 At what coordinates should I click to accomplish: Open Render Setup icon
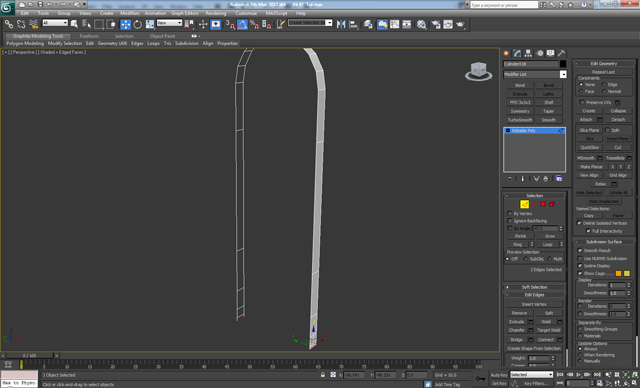[436, 24]
